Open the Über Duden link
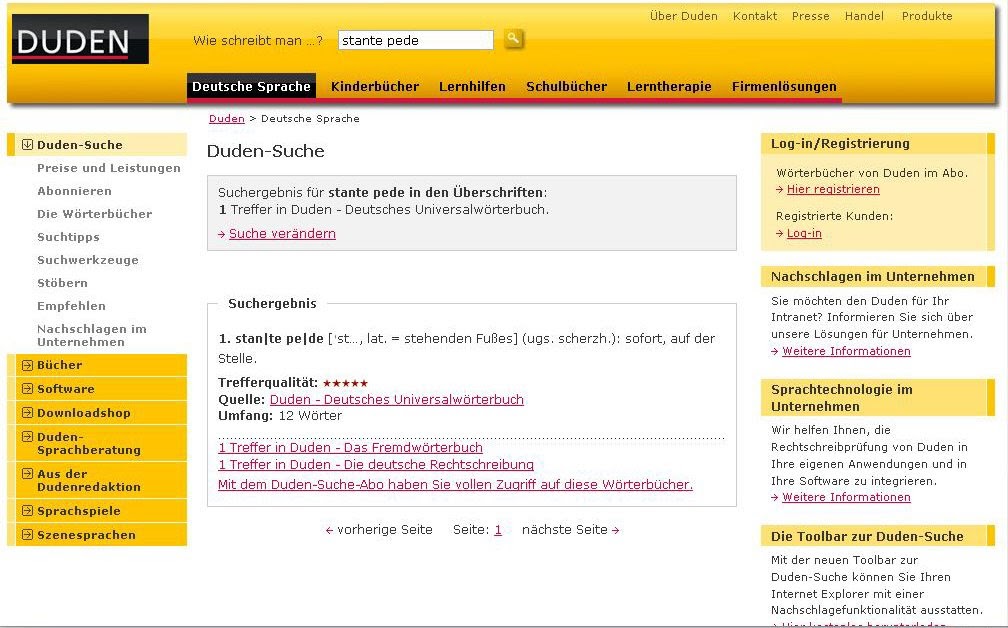Viewport: 1008px width, 628px height. click(683, 16)
